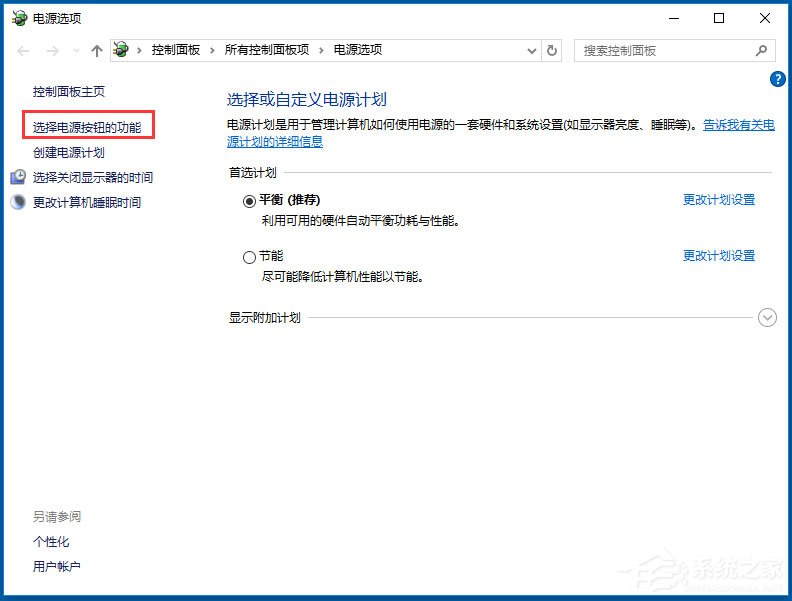The image size is (792, 601).
Task: Click the 显示附加计划 label
Action: coord(265,318)
